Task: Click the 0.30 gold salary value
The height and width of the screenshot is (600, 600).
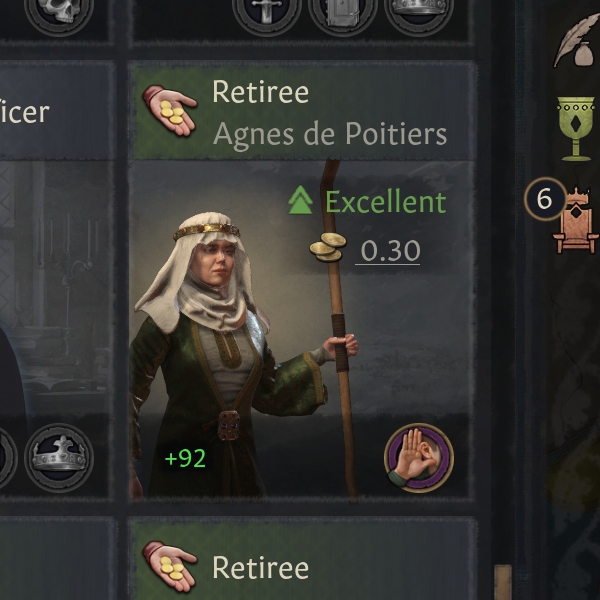Action: point(390,251)
